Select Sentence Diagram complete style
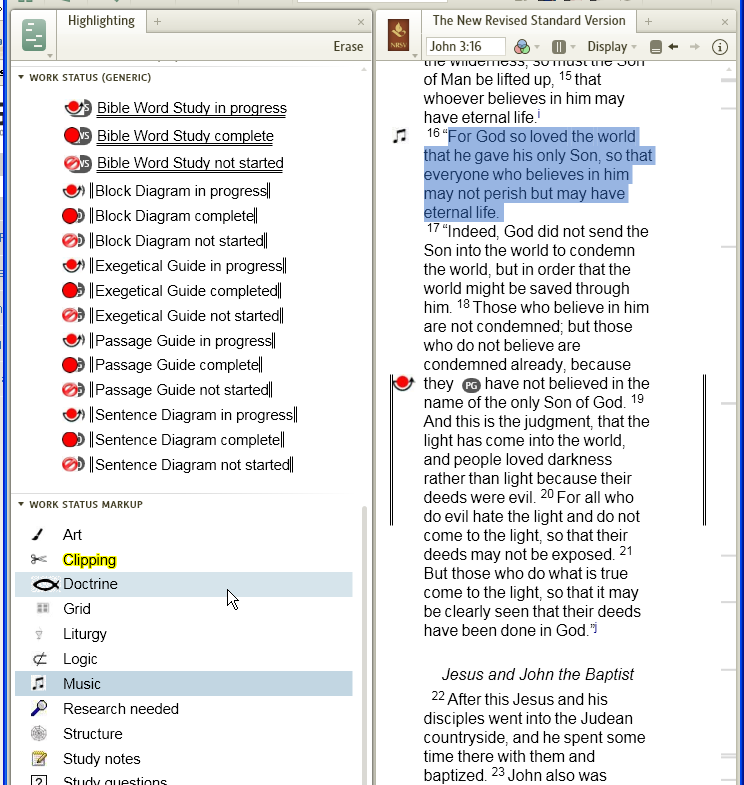This screenshot has height=785, width=744. click(173, 440)
